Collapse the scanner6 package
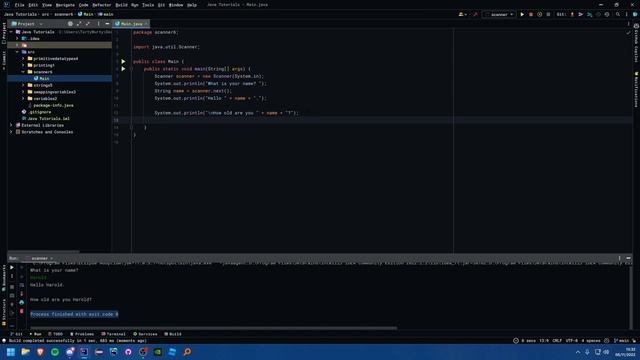 pyautogui.click(x=23, y=72)
